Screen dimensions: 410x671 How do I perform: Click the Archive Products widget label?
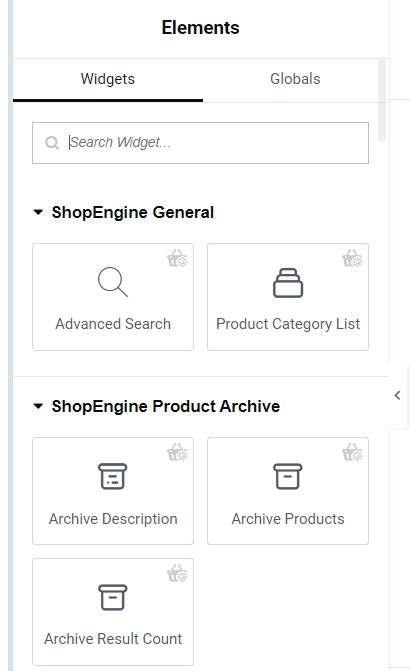(288, 519)
